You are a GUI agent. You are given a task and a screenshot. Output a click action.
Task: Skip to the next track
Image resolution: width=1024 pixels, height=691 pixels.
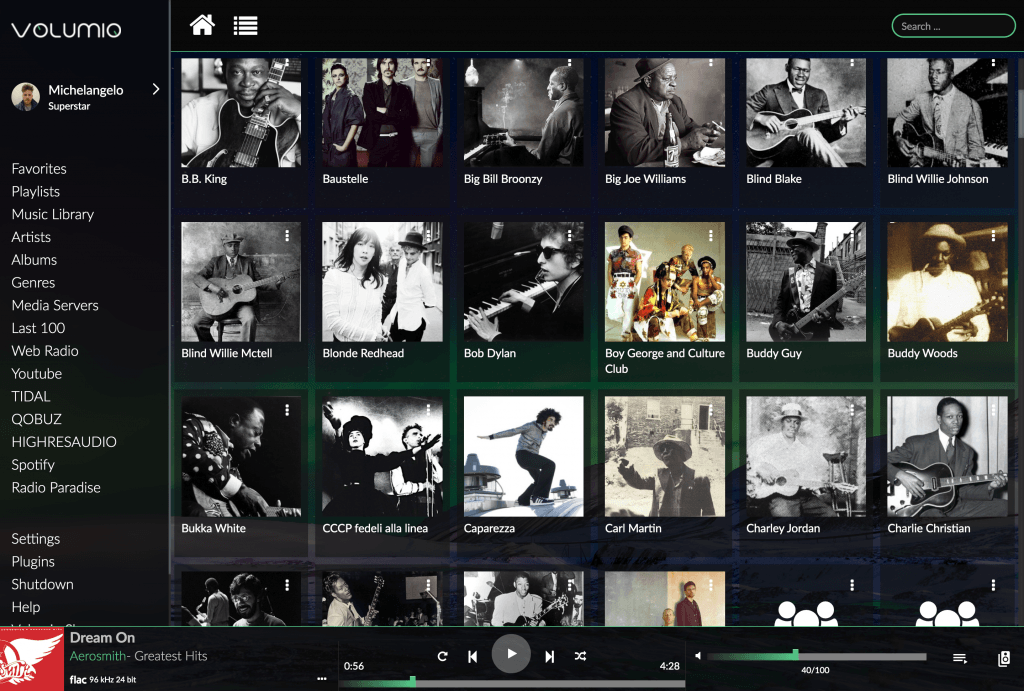point(548,655)
